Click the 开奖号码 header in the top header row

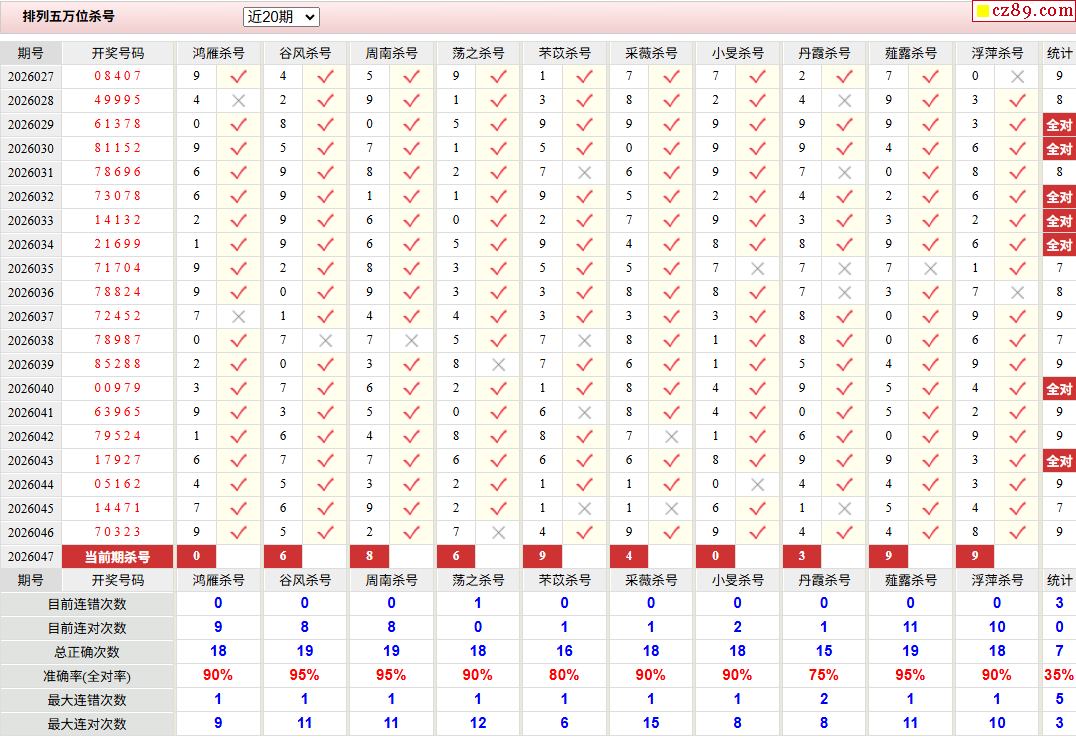pos(118,54)
